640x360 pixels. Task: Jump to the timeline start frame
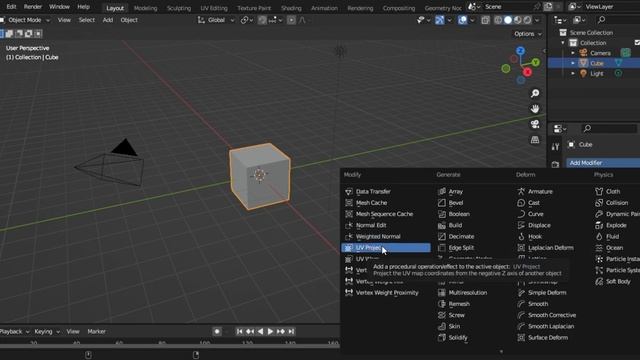point(240,331)
